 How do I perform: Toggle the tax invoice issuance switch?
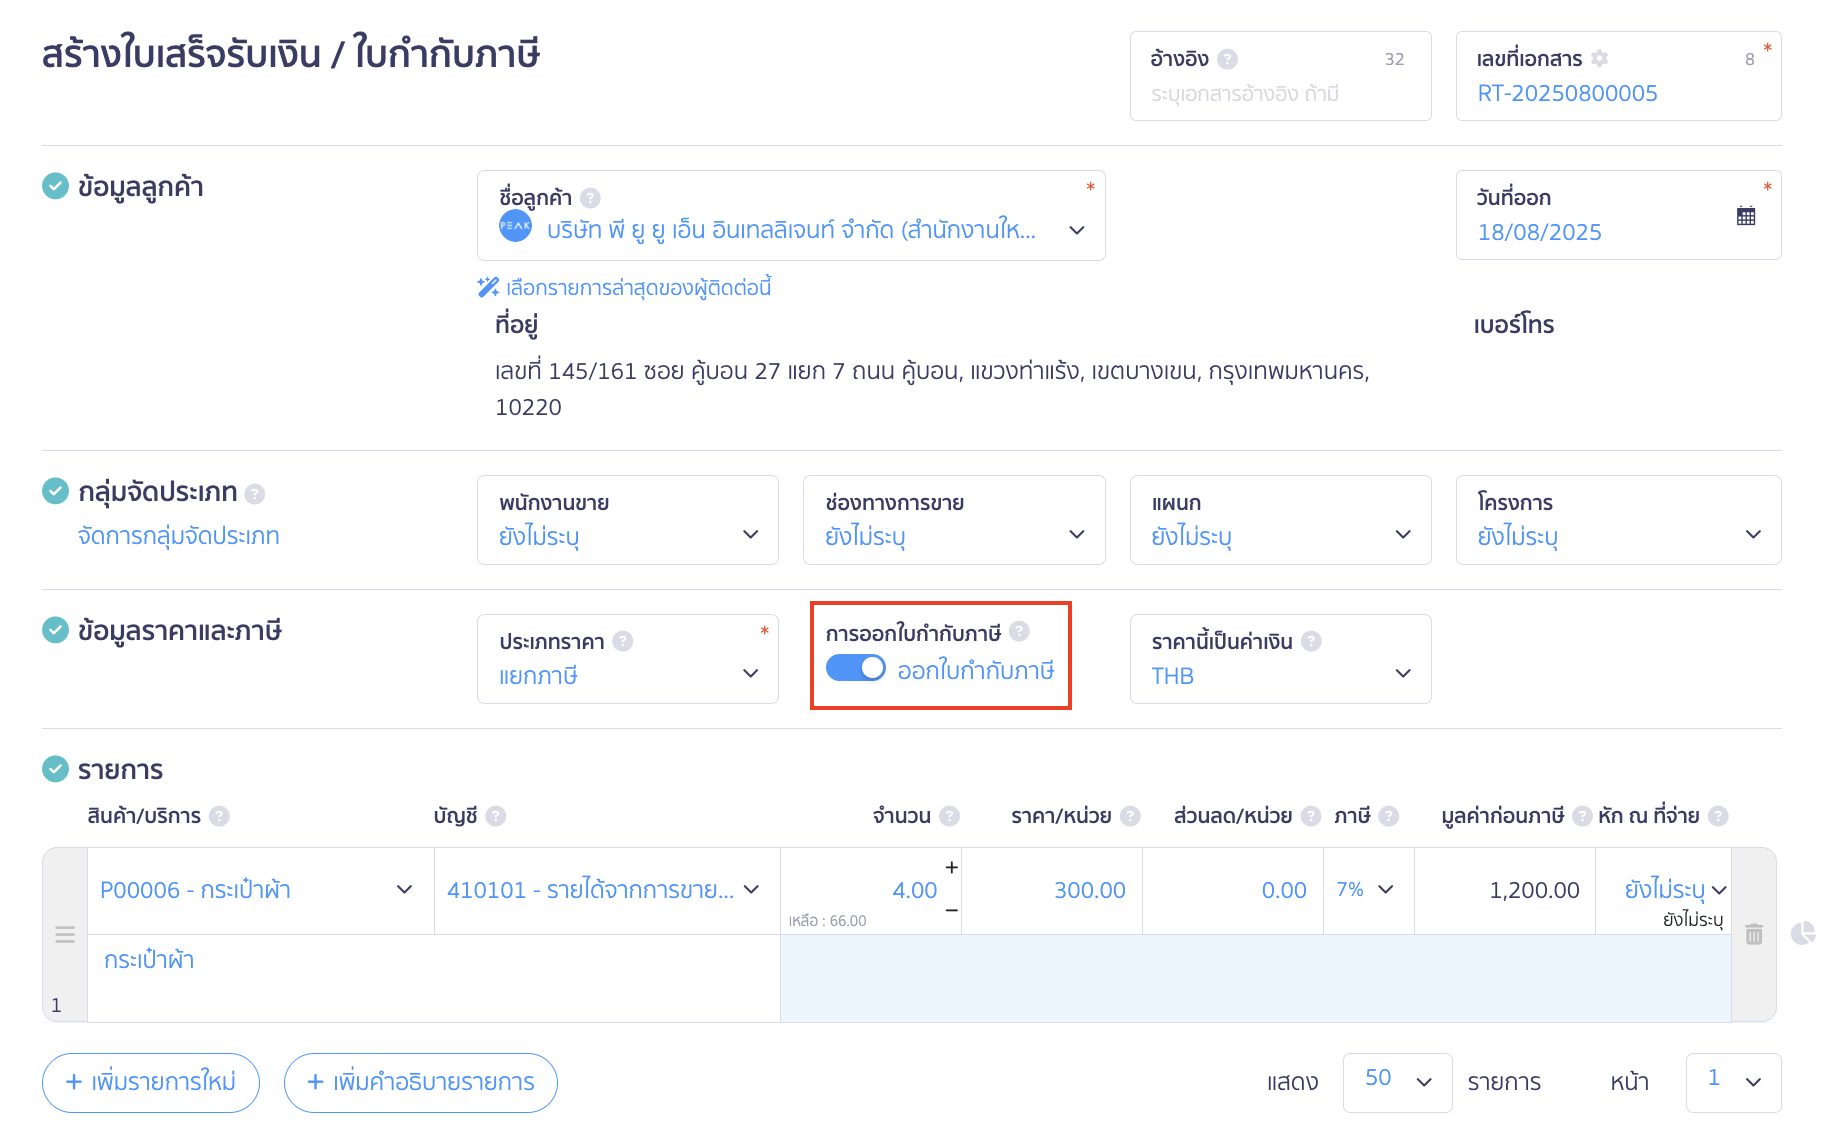click(x=856, y=668)
